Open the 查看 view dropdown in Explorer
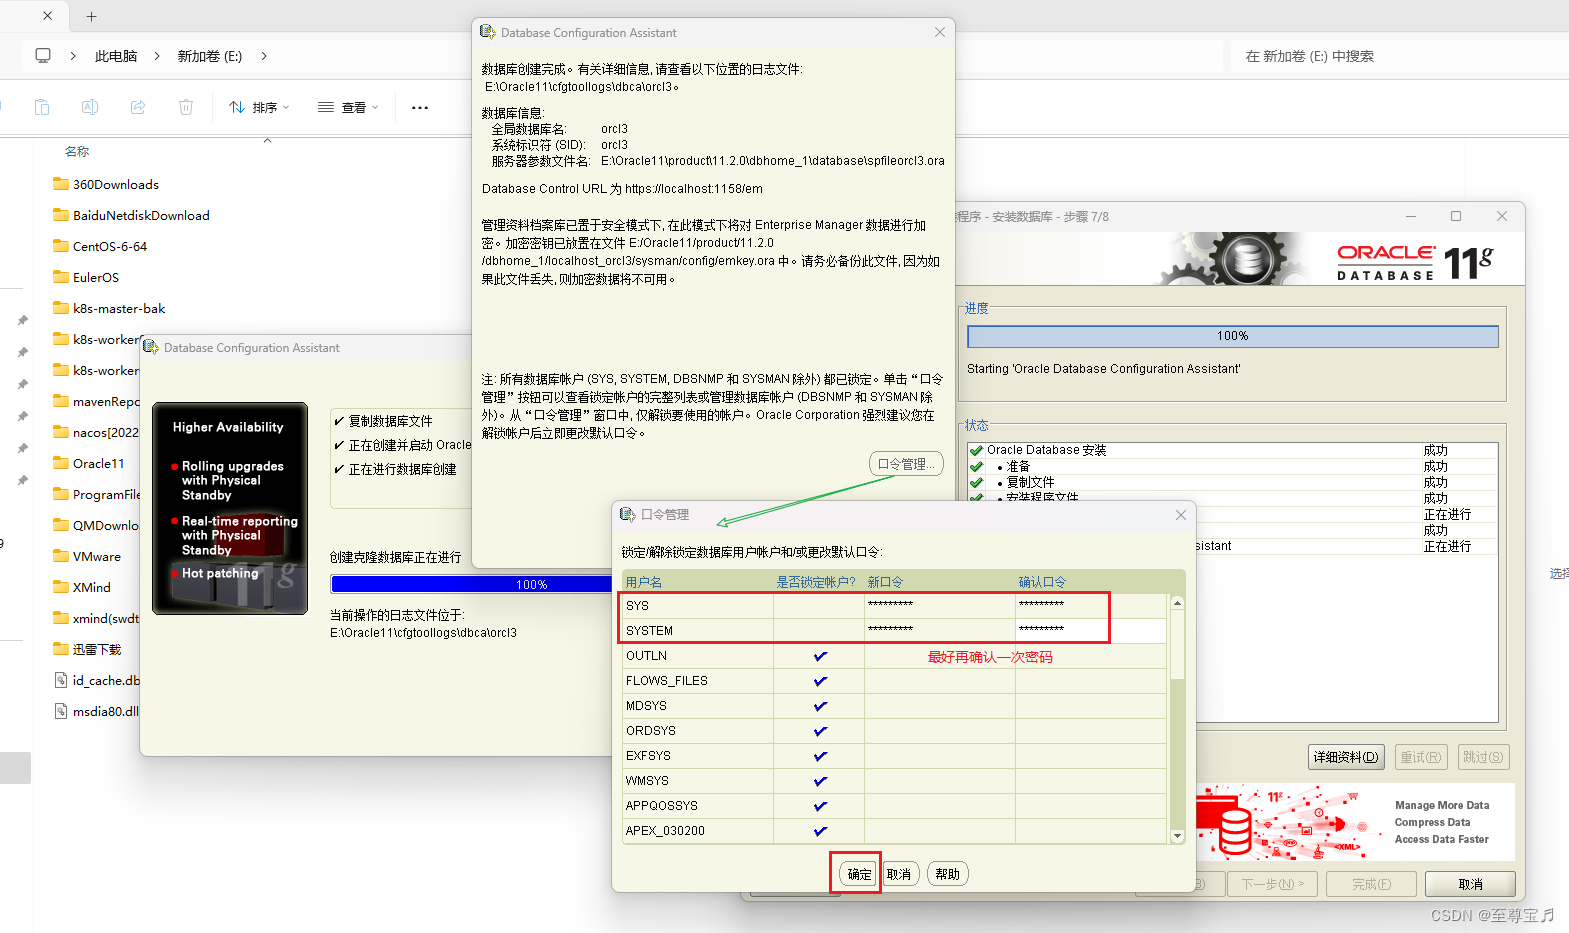The height and width of the screenshot is (933, 1569). coord(348,107)
